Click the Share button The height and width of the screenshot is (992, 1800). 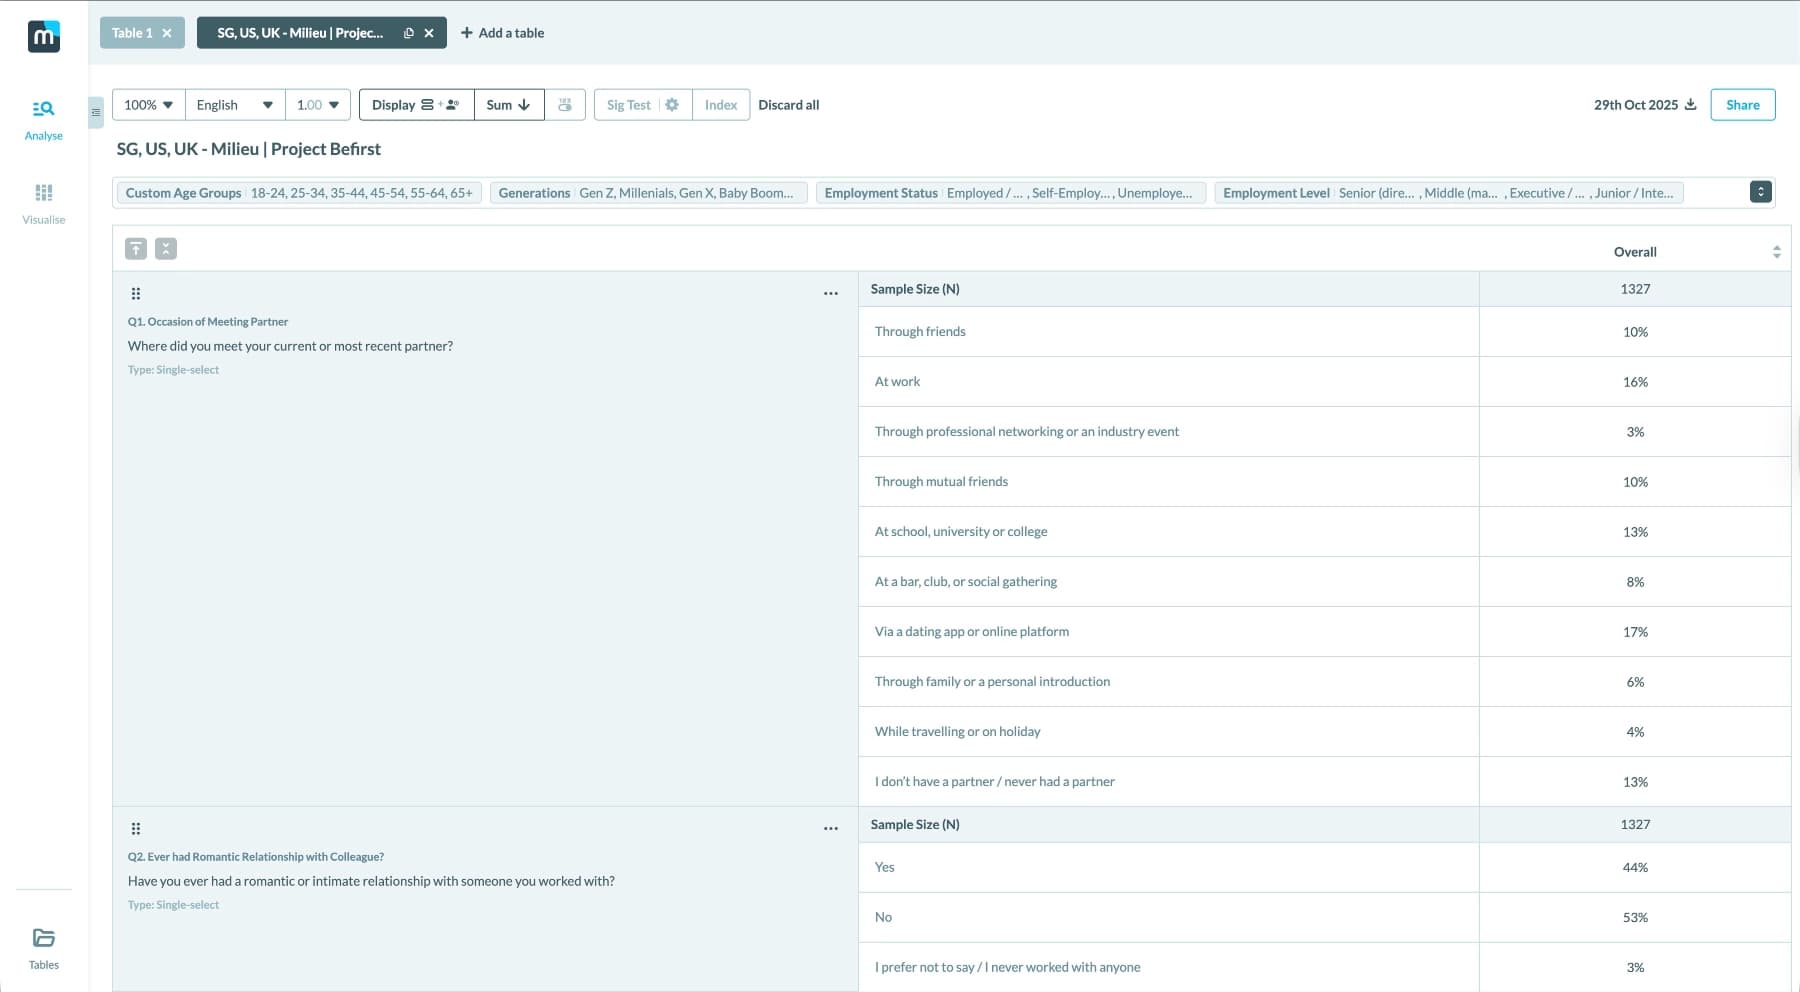[x=1742, y=104]
